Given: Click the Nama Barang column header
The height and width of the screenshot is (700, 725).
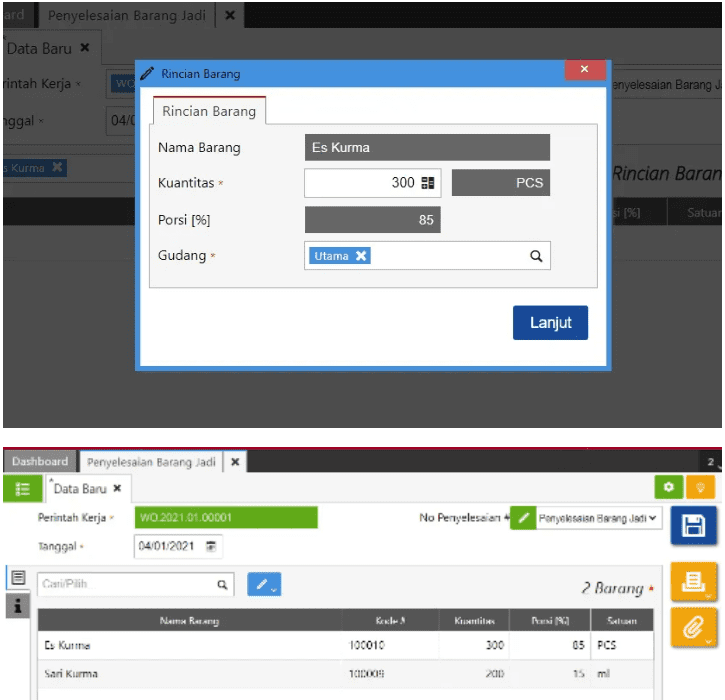Looking at the screenshot, I should point(190,620).
